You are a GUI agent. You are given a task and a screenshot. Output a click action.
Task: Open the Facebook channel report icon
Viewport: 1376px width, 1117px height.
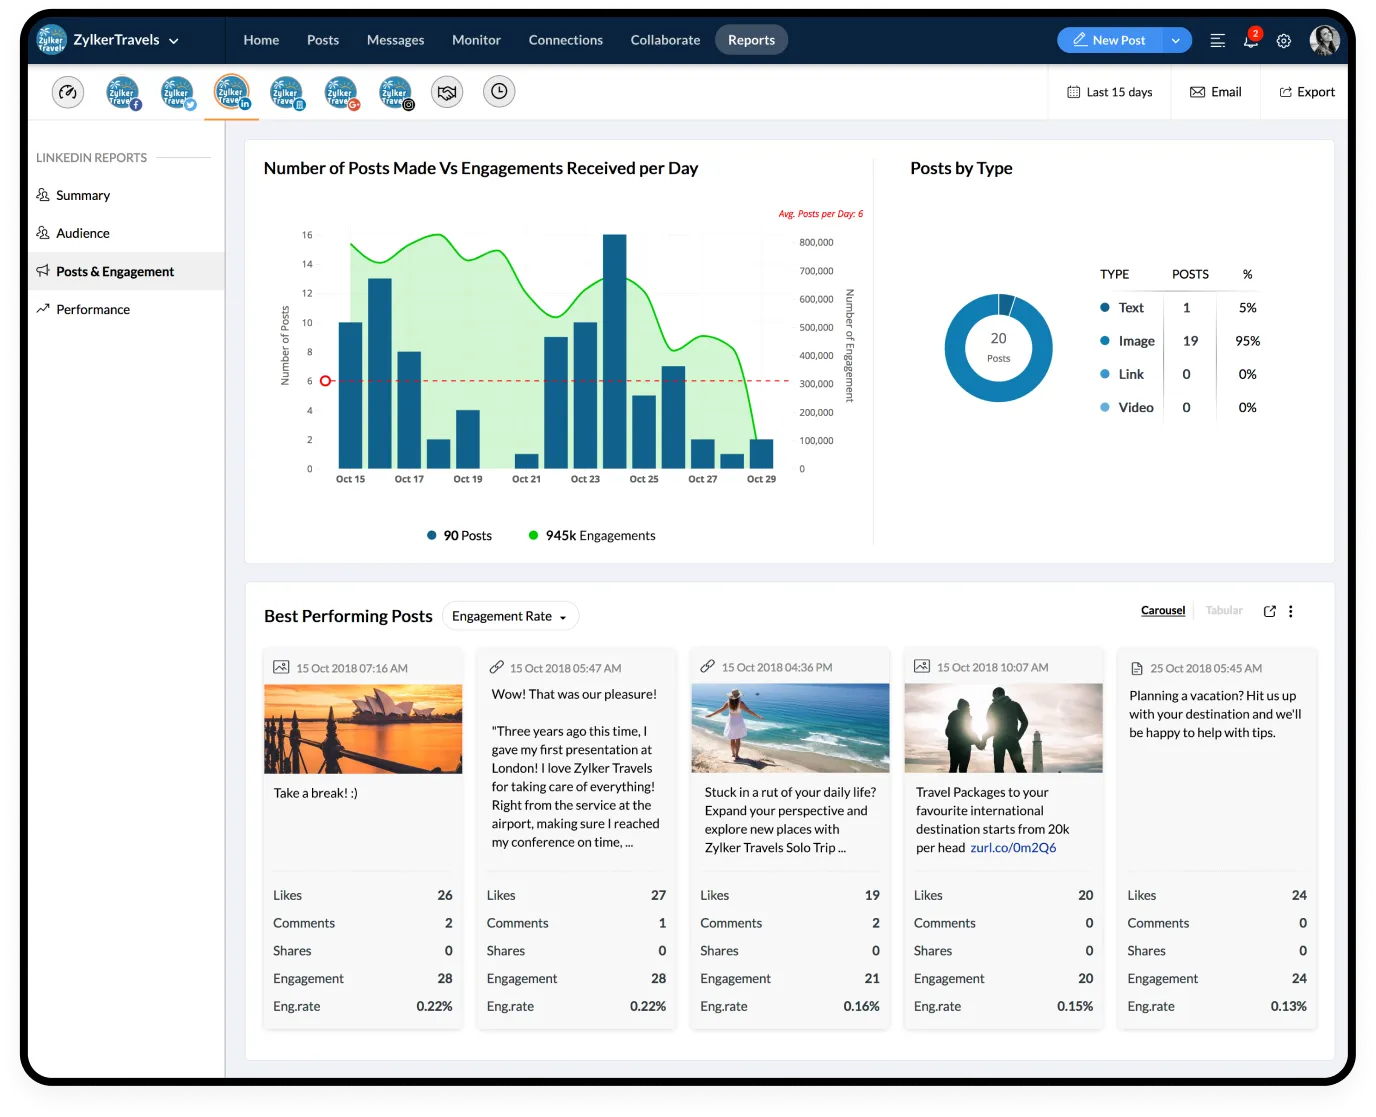click(x=123, y=92)
